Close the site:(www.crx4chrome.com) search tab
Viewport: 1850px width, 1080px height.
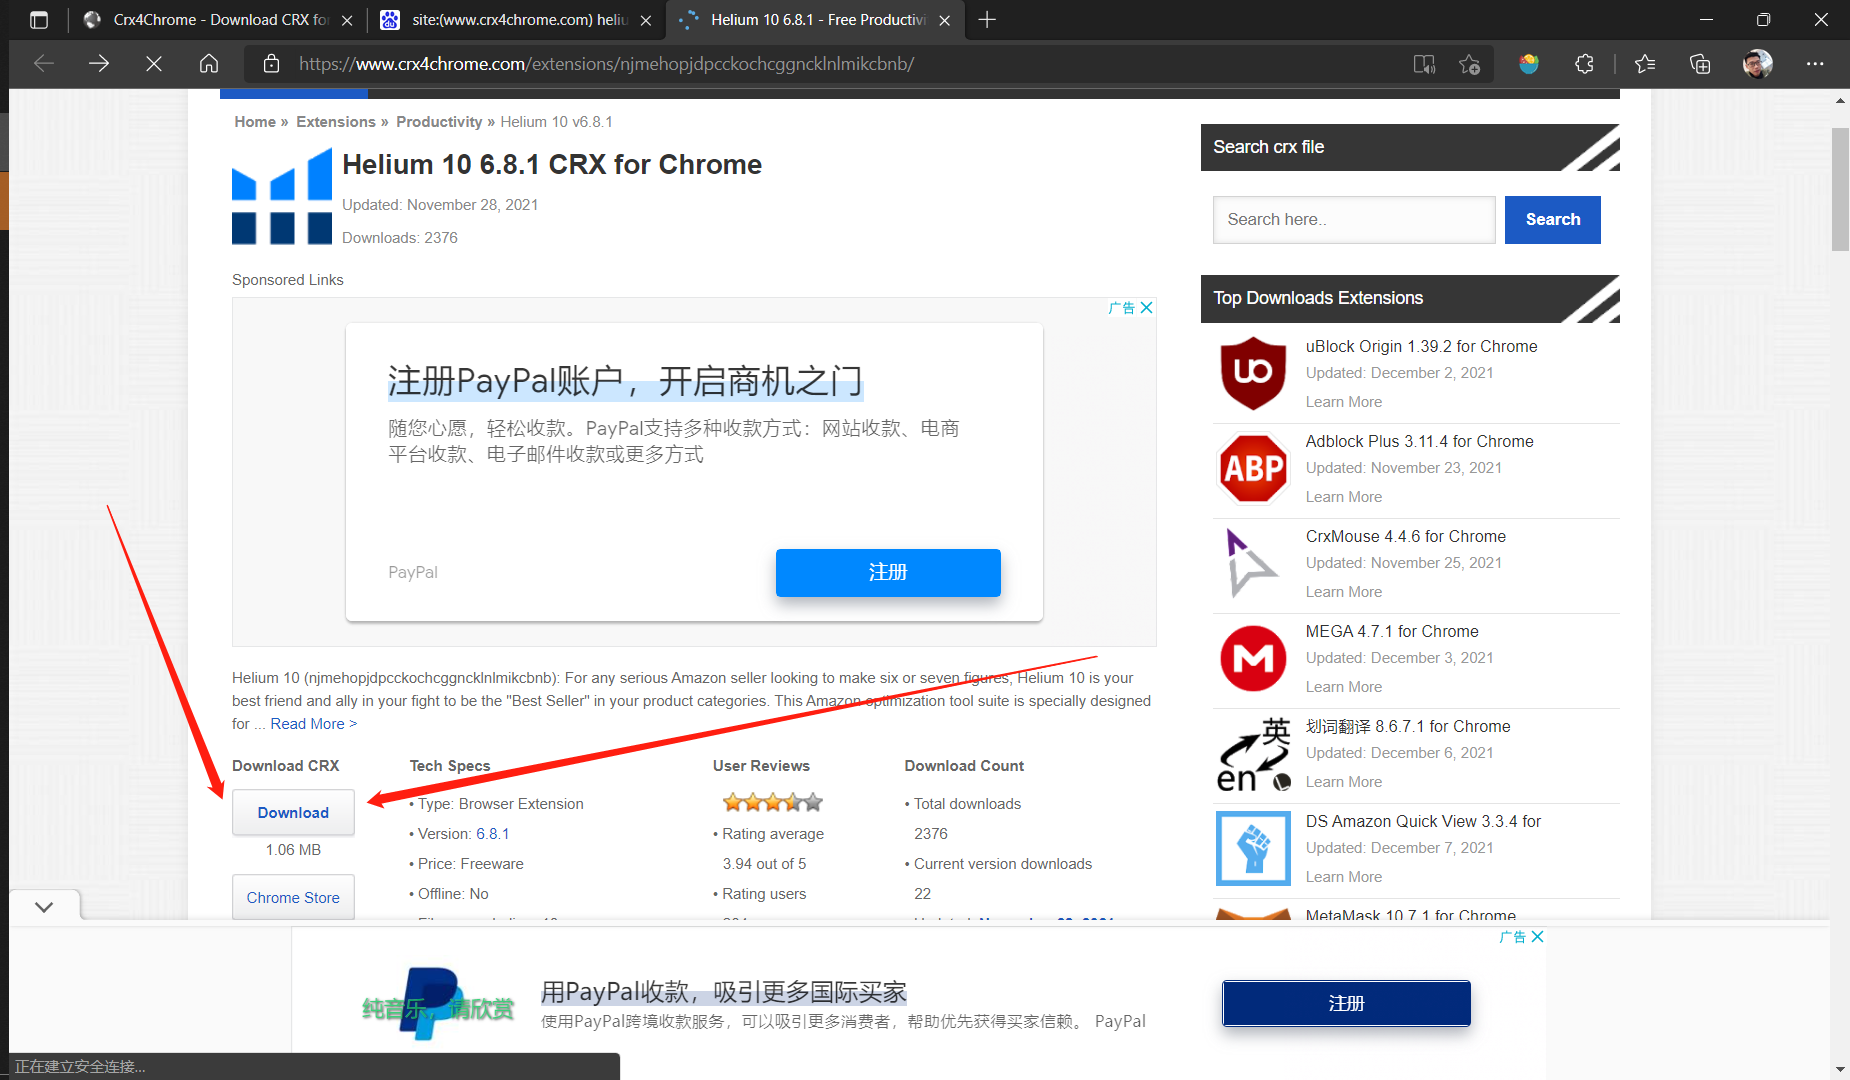[646, 20]
